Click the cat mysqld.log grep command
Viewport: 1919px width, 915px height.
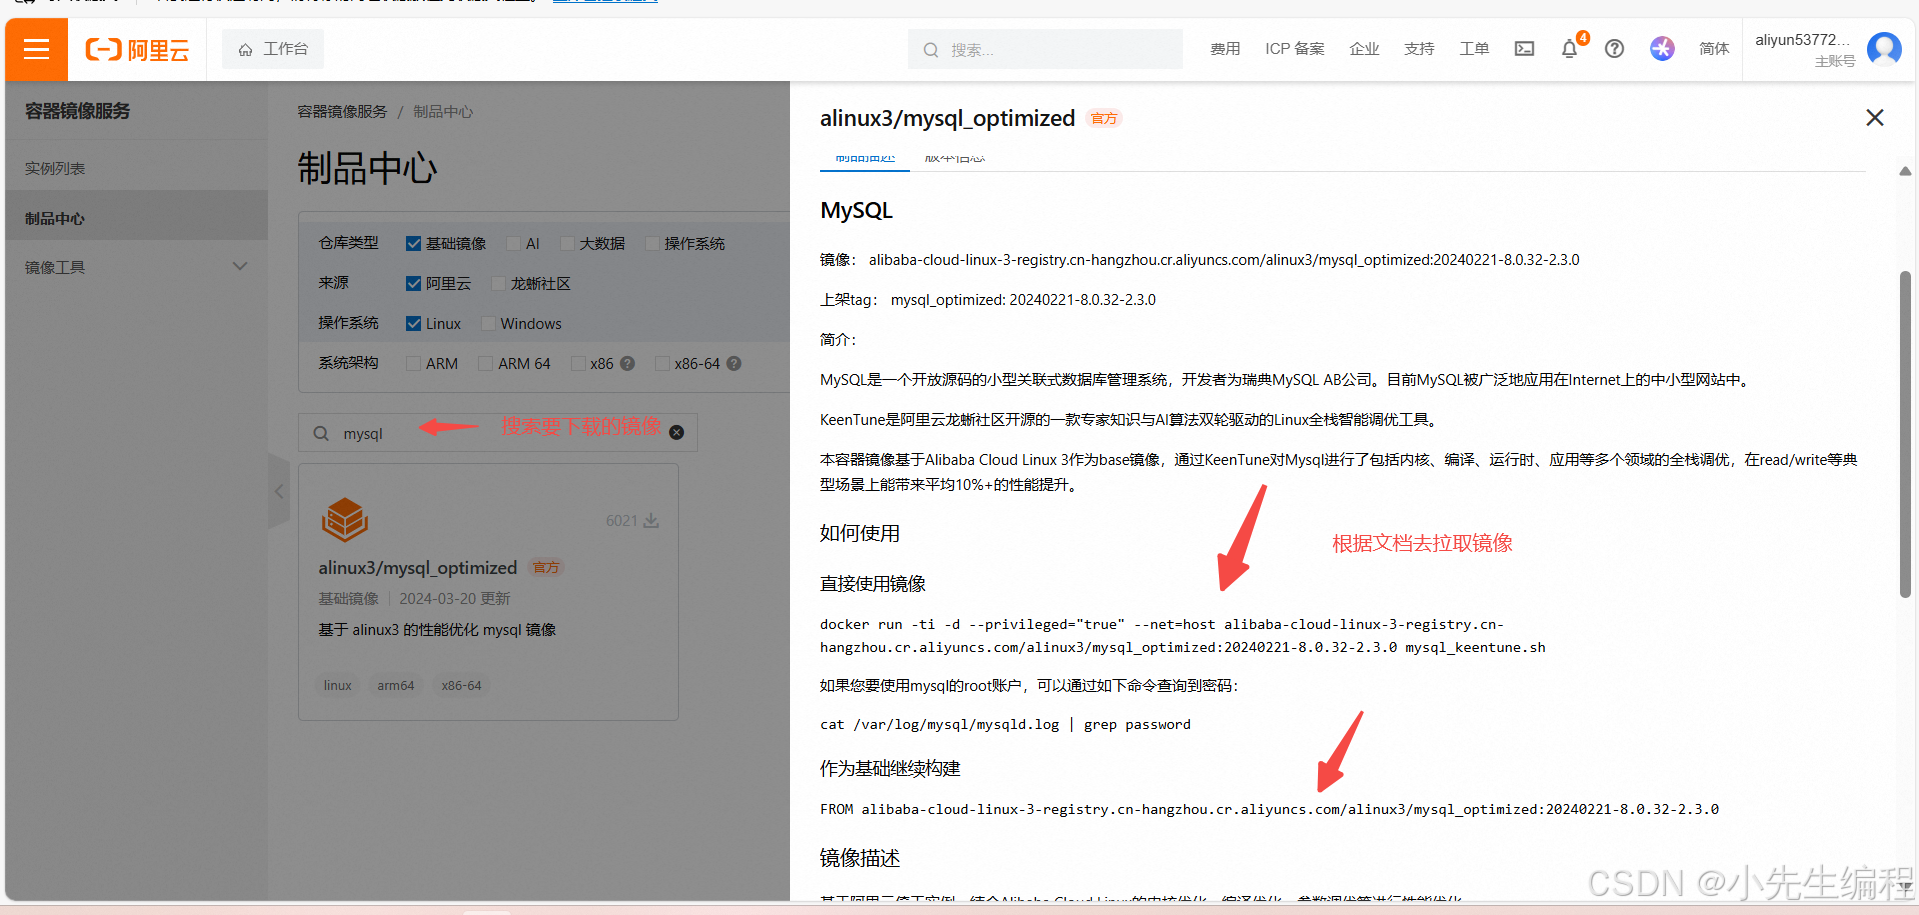(1005, 725)
